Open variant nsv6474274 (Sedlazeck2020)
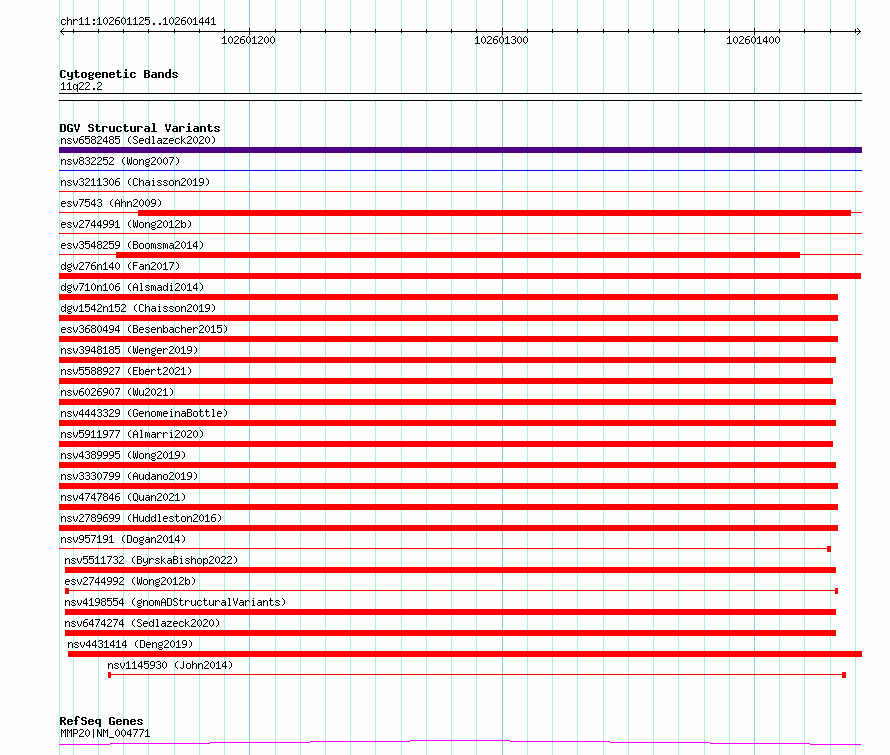This screenshot has height=755, width=890. pos(142,623)
